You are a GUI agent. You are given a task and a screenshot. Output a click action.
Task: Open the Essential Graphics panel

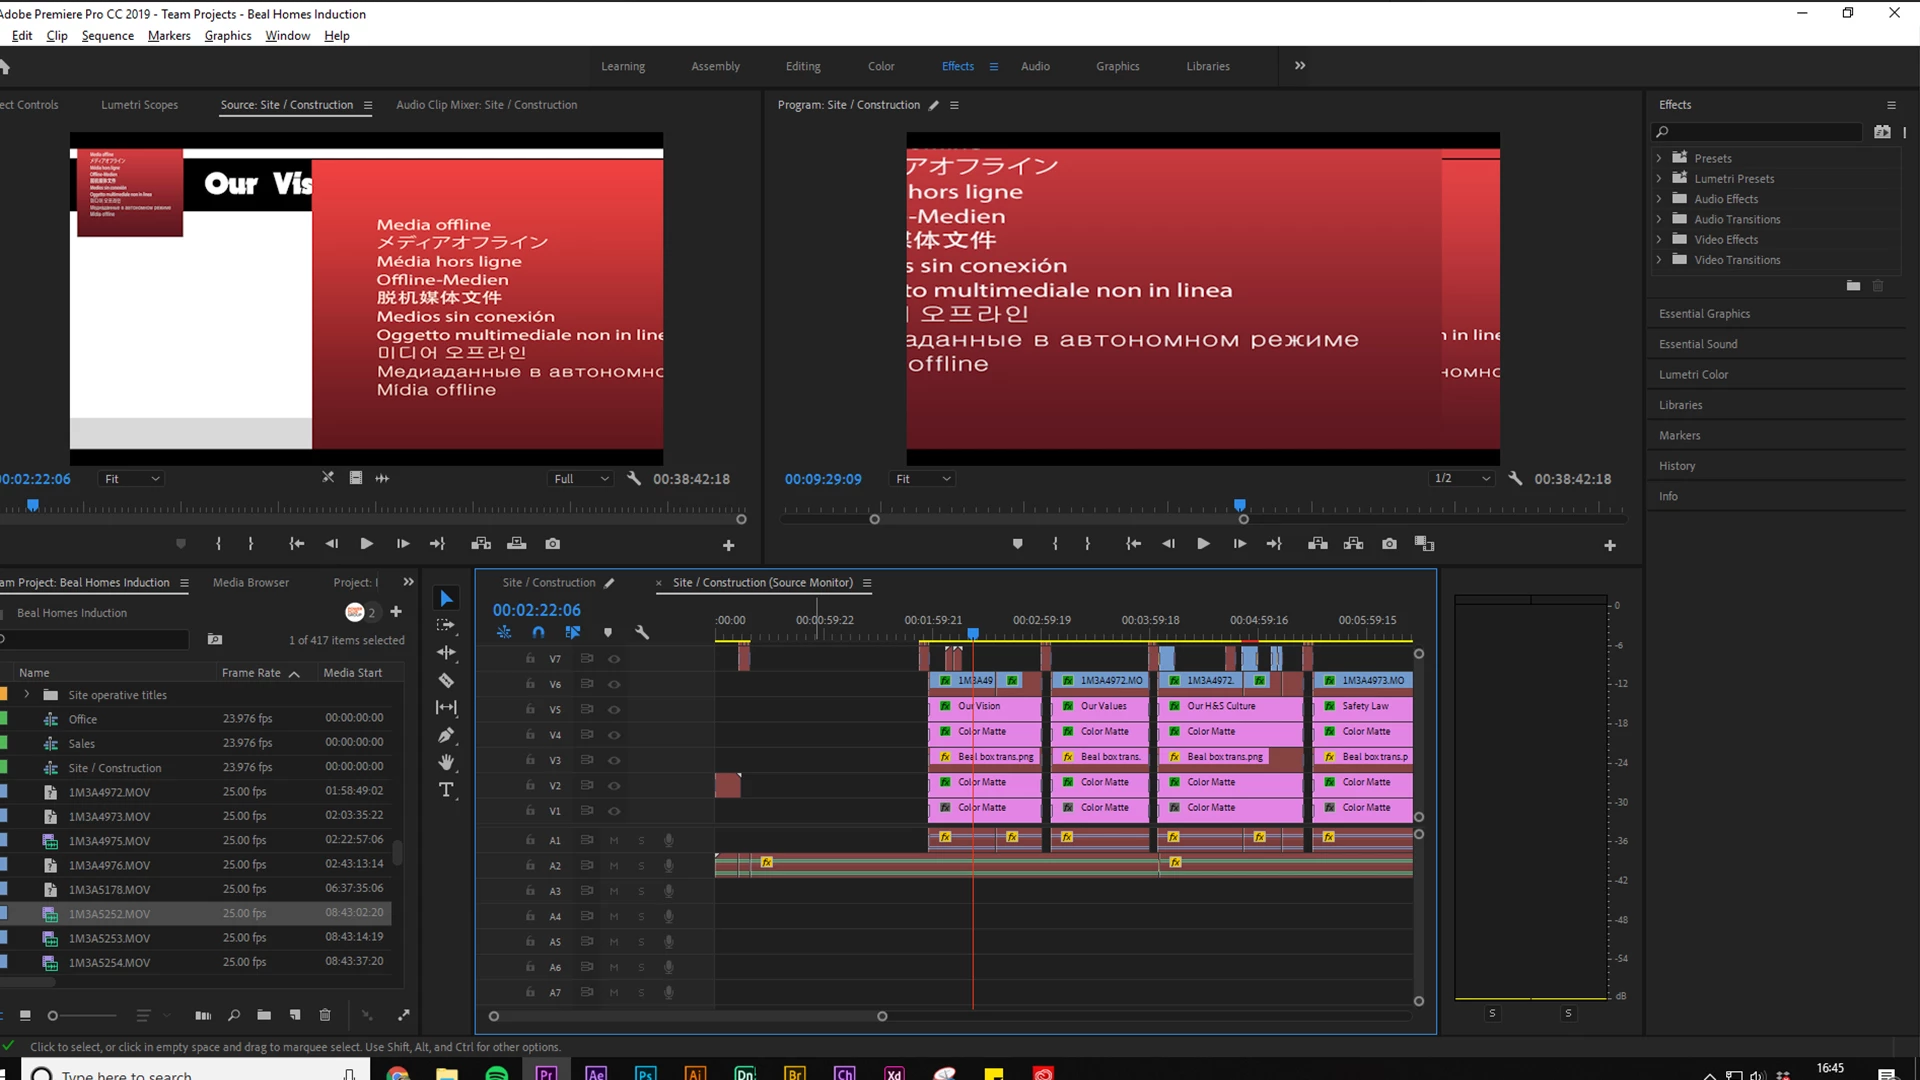pyautogui.click(x=1704, y=313)
